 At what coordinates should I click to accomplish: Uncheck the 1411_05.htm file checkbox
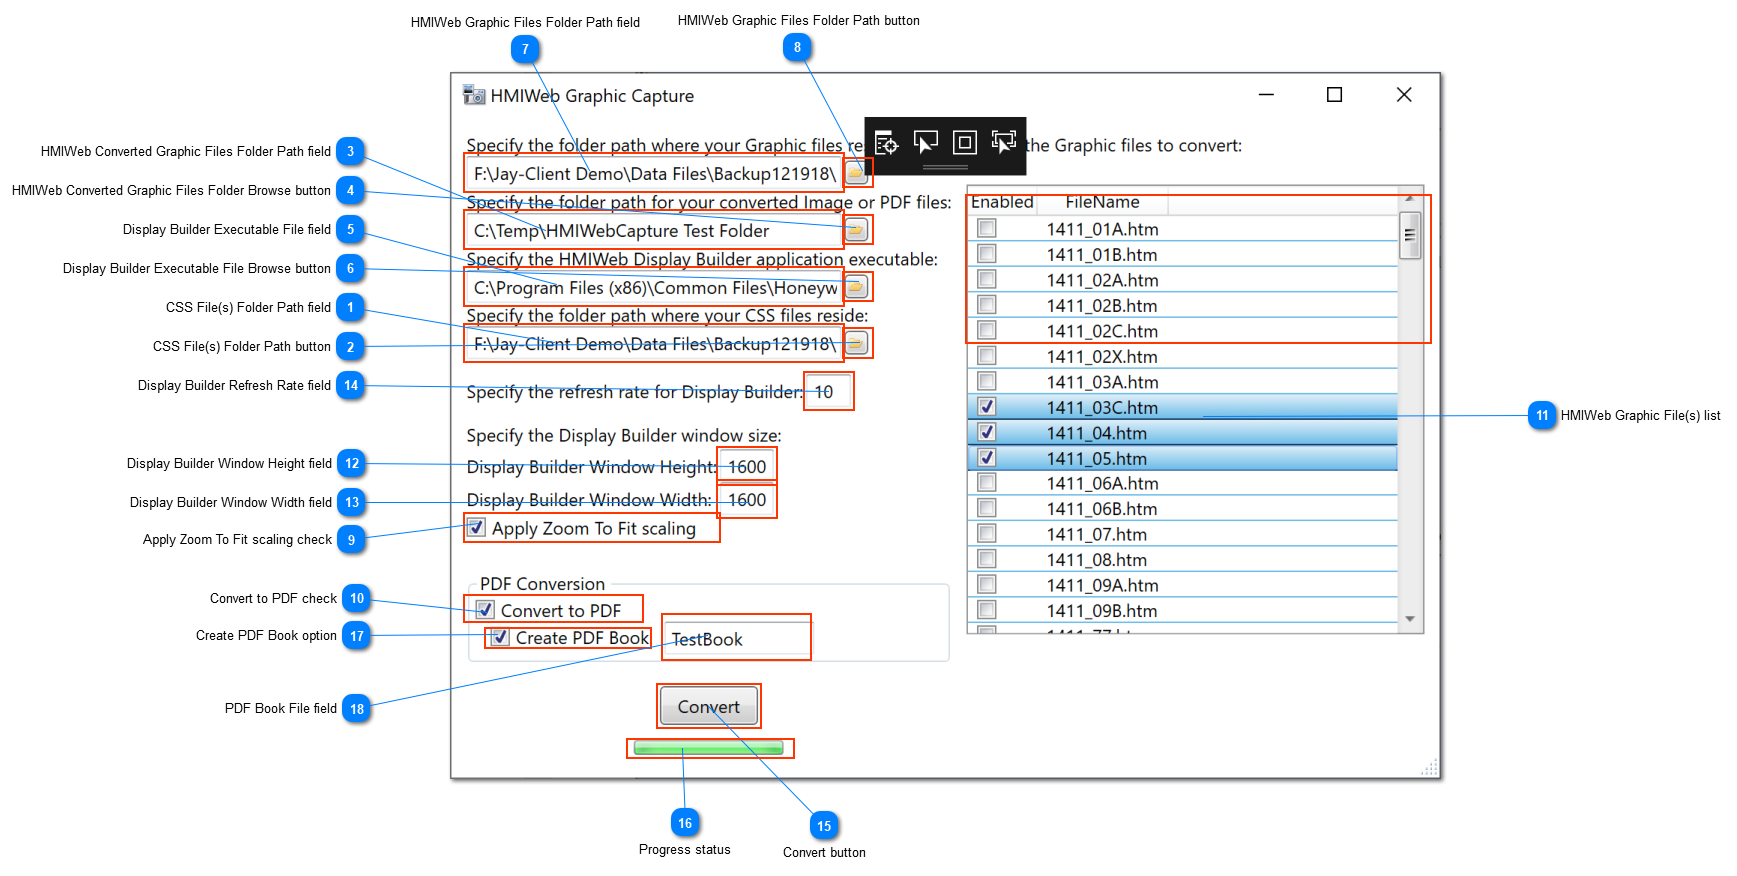pyautogui.click(x=987, y=457)
